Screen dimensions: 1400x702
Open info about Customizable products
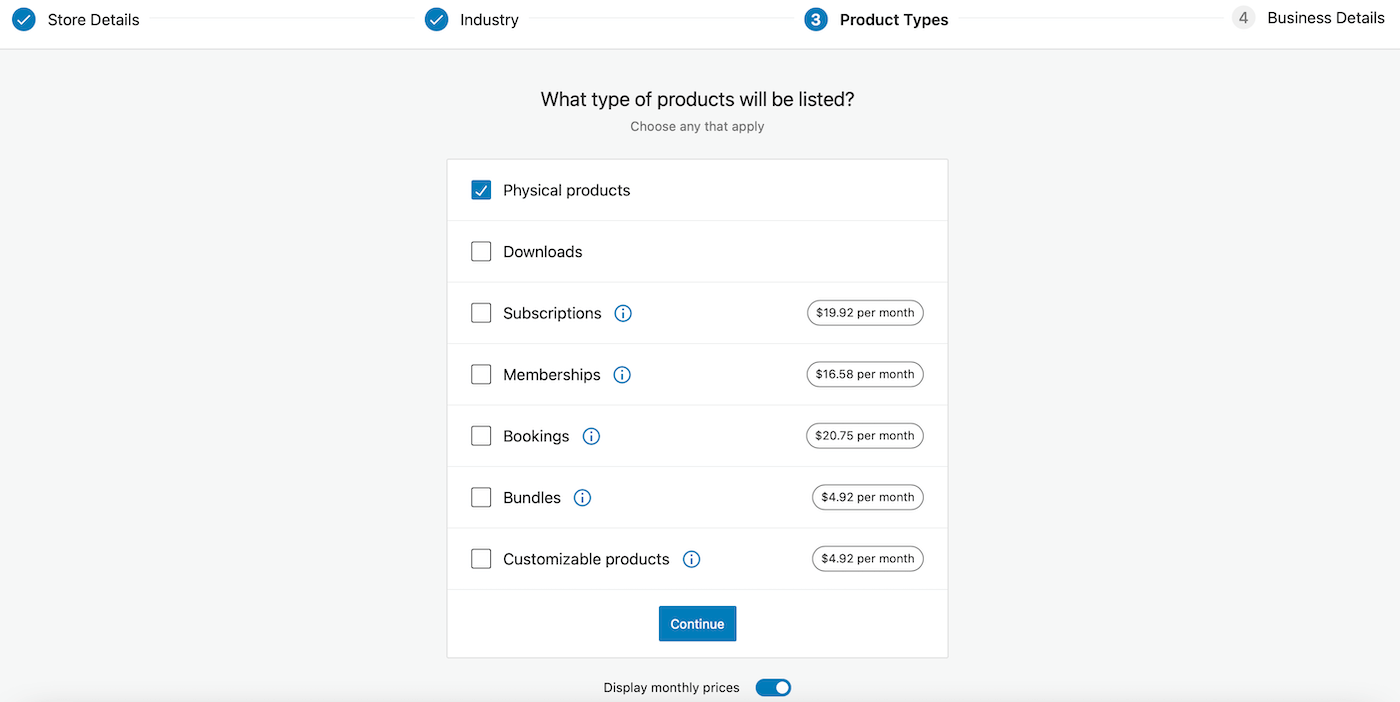tap(691, 559)
